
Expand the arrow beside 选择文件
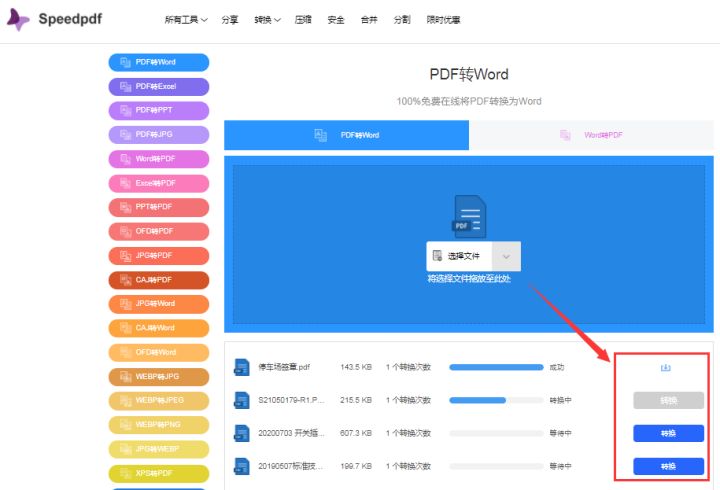506,256
